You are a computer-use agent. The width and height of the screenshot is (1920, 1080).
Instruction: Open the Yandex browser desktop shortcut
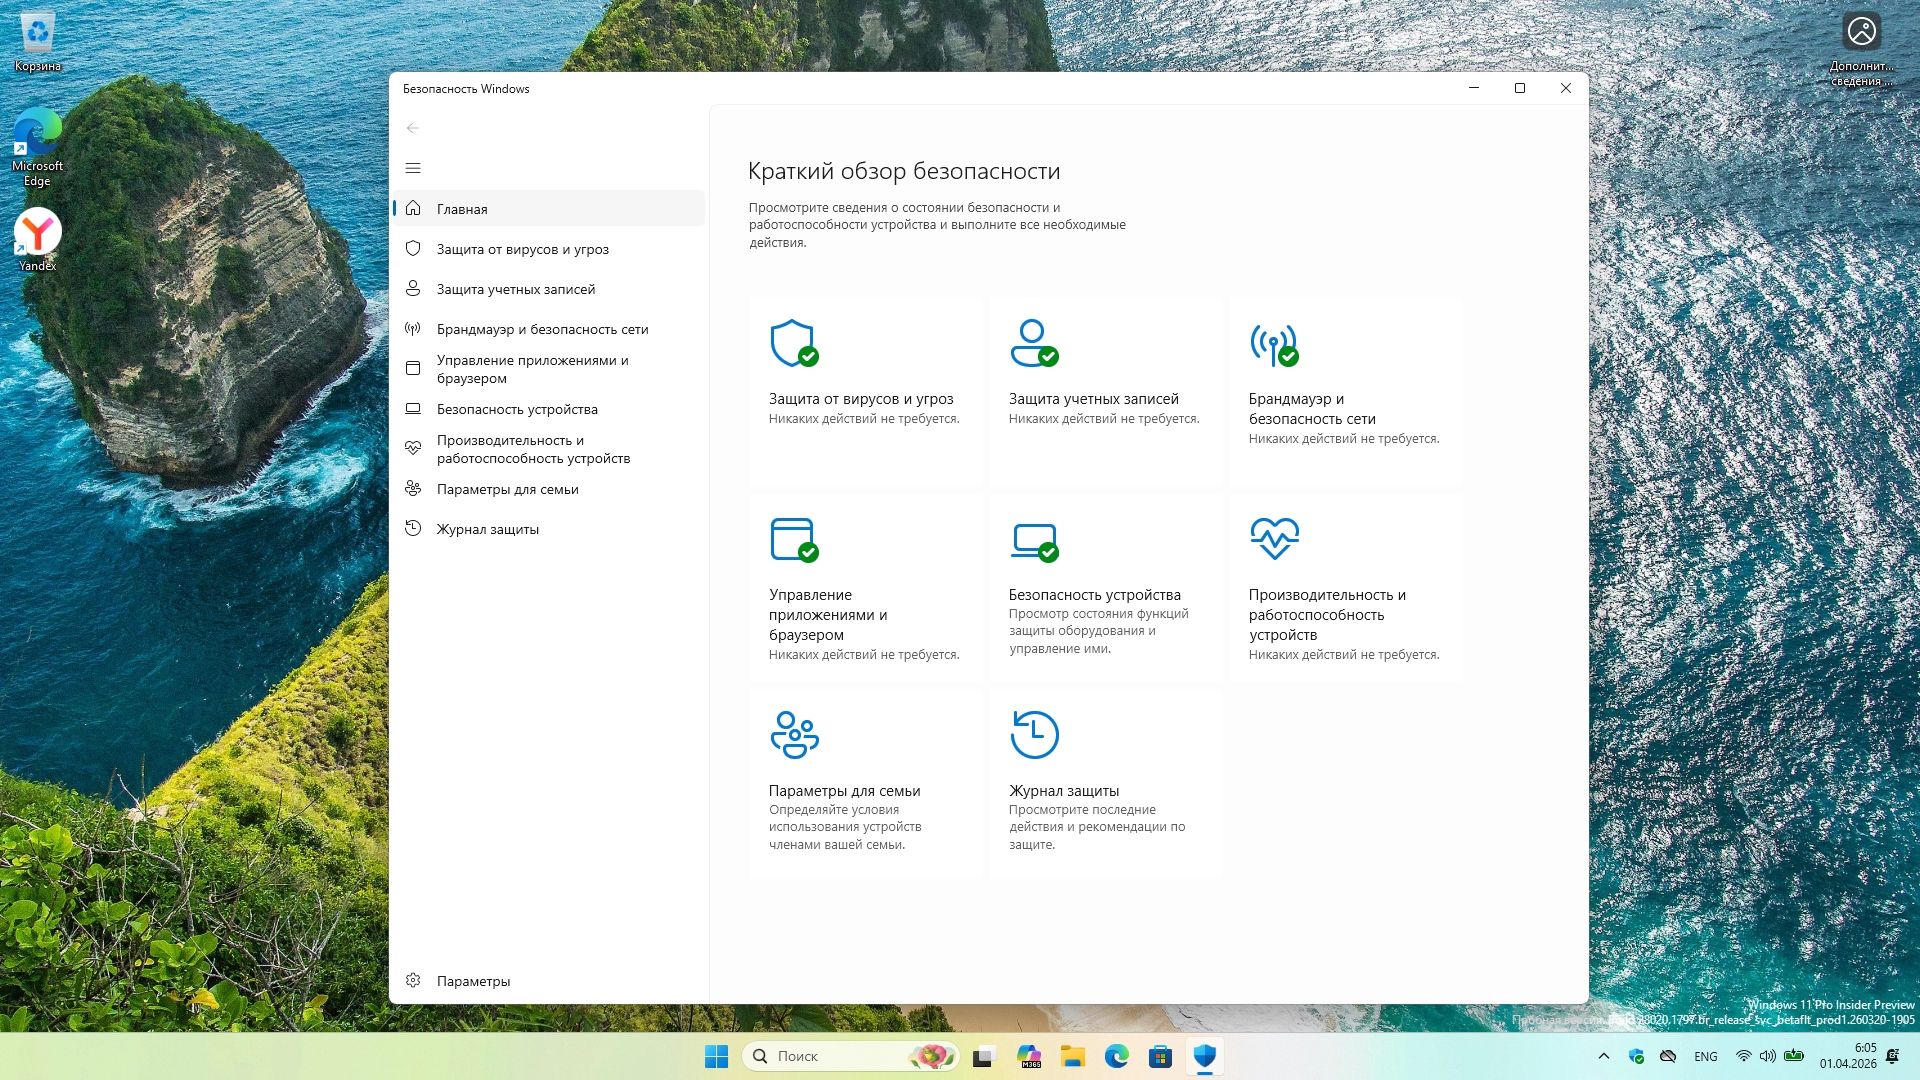pos(38,232)
